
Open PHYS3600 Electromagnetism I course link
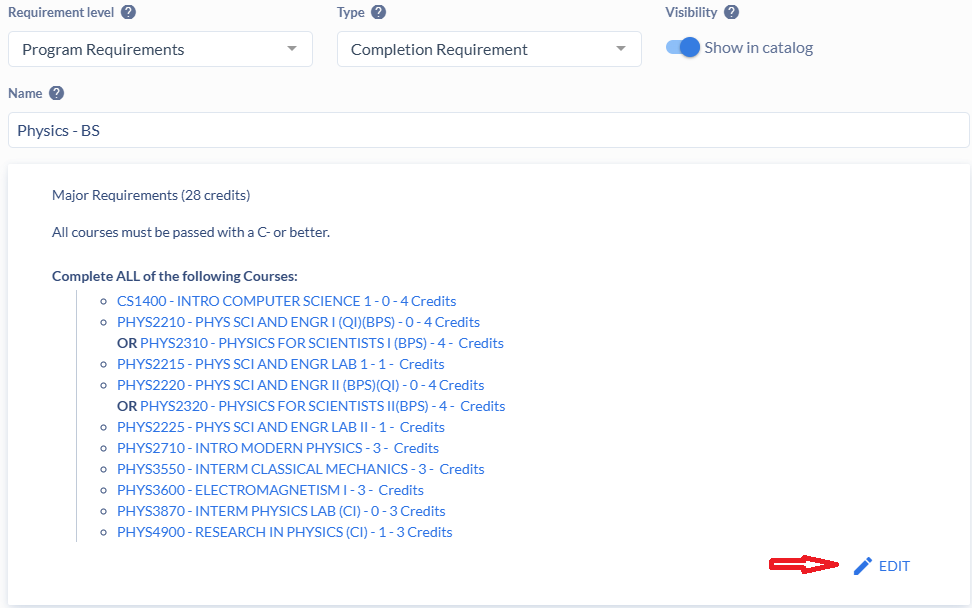click(x=270, y=490)
